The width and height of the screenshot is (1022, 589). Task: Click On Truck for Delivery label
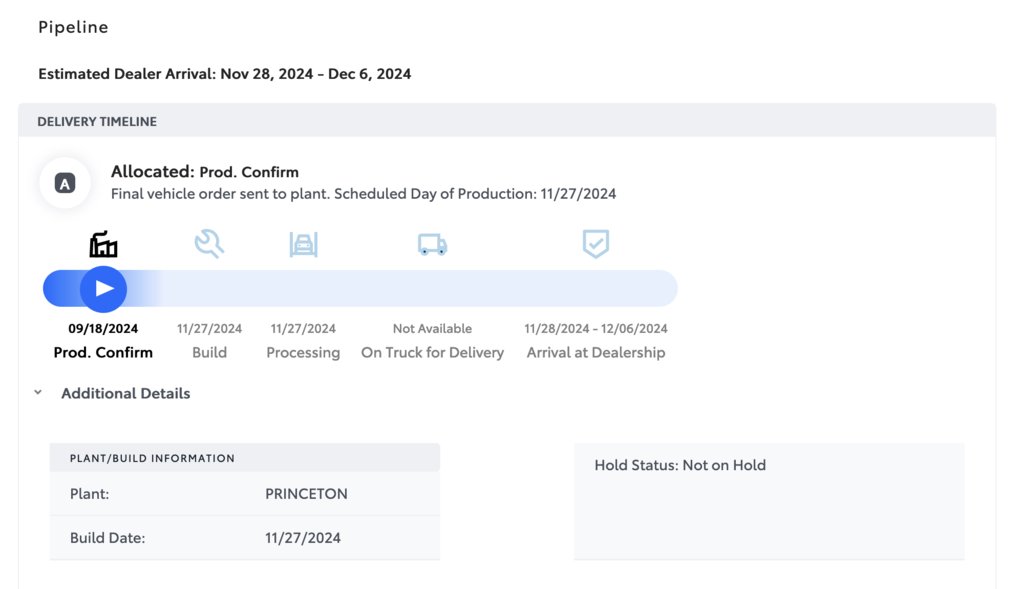[x=432, y=352]
